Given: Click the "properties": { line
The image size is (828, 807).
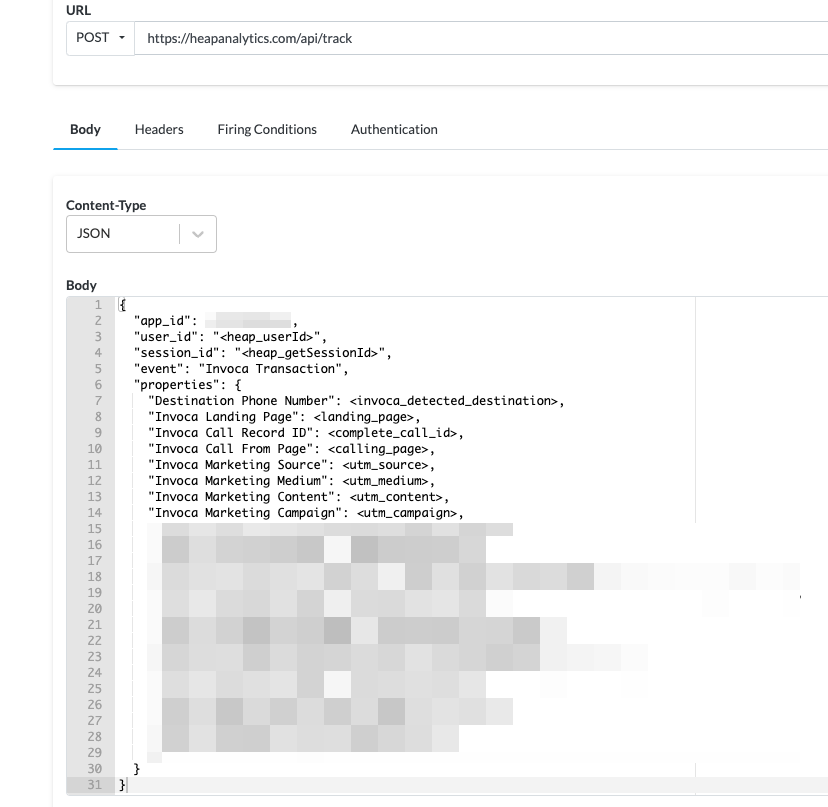Looking at the screenshot, I should [x=187, y=384].
